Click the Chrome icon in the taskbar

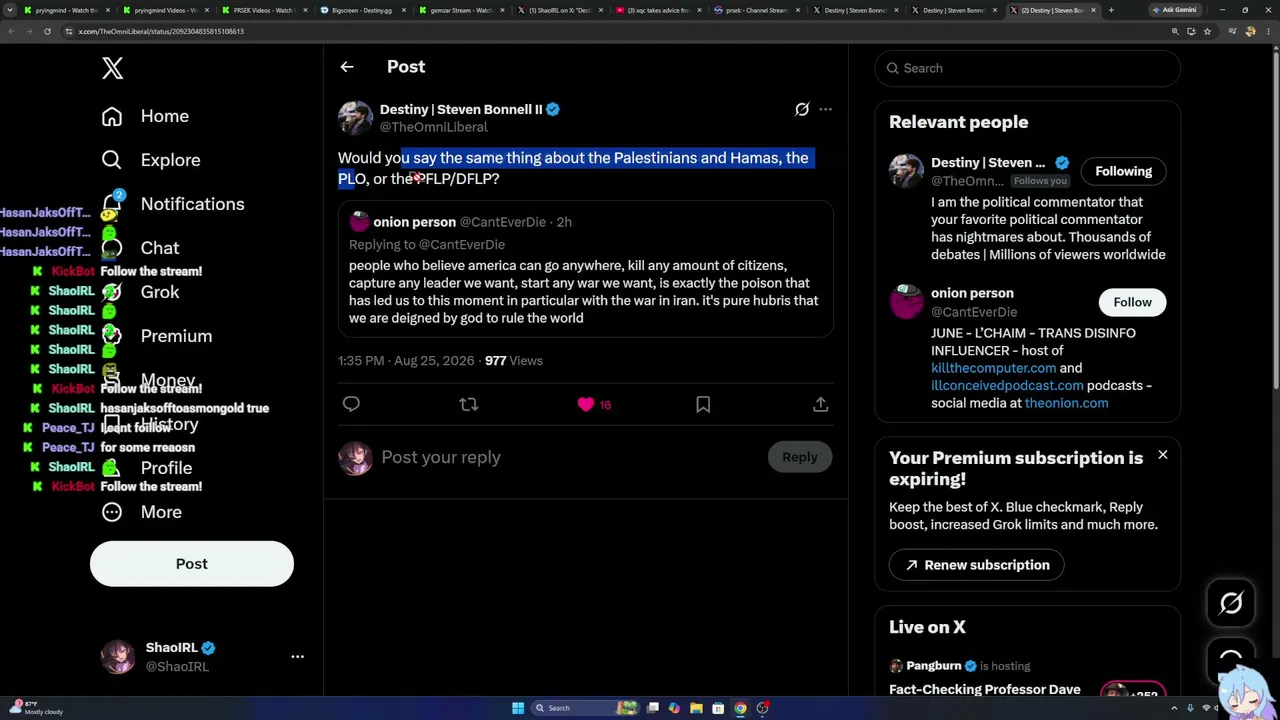click(x=740, y=708)
